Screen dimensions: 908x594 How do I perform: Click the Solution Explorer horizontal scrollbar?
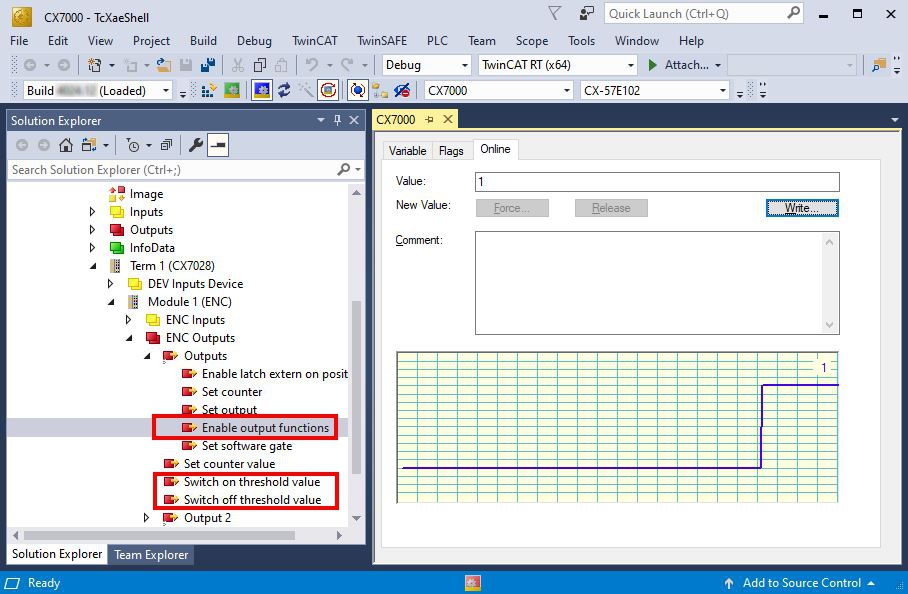[160, 536]
